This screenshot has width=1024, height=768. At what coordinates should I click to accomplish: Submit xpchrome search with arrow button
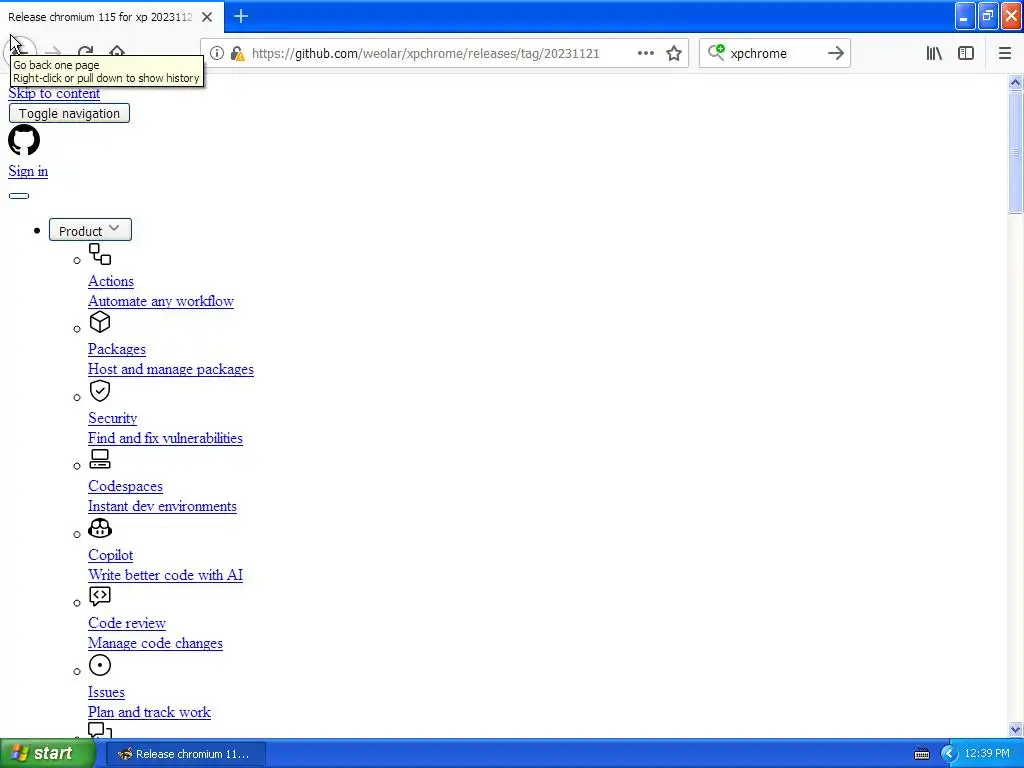point(835,54)
